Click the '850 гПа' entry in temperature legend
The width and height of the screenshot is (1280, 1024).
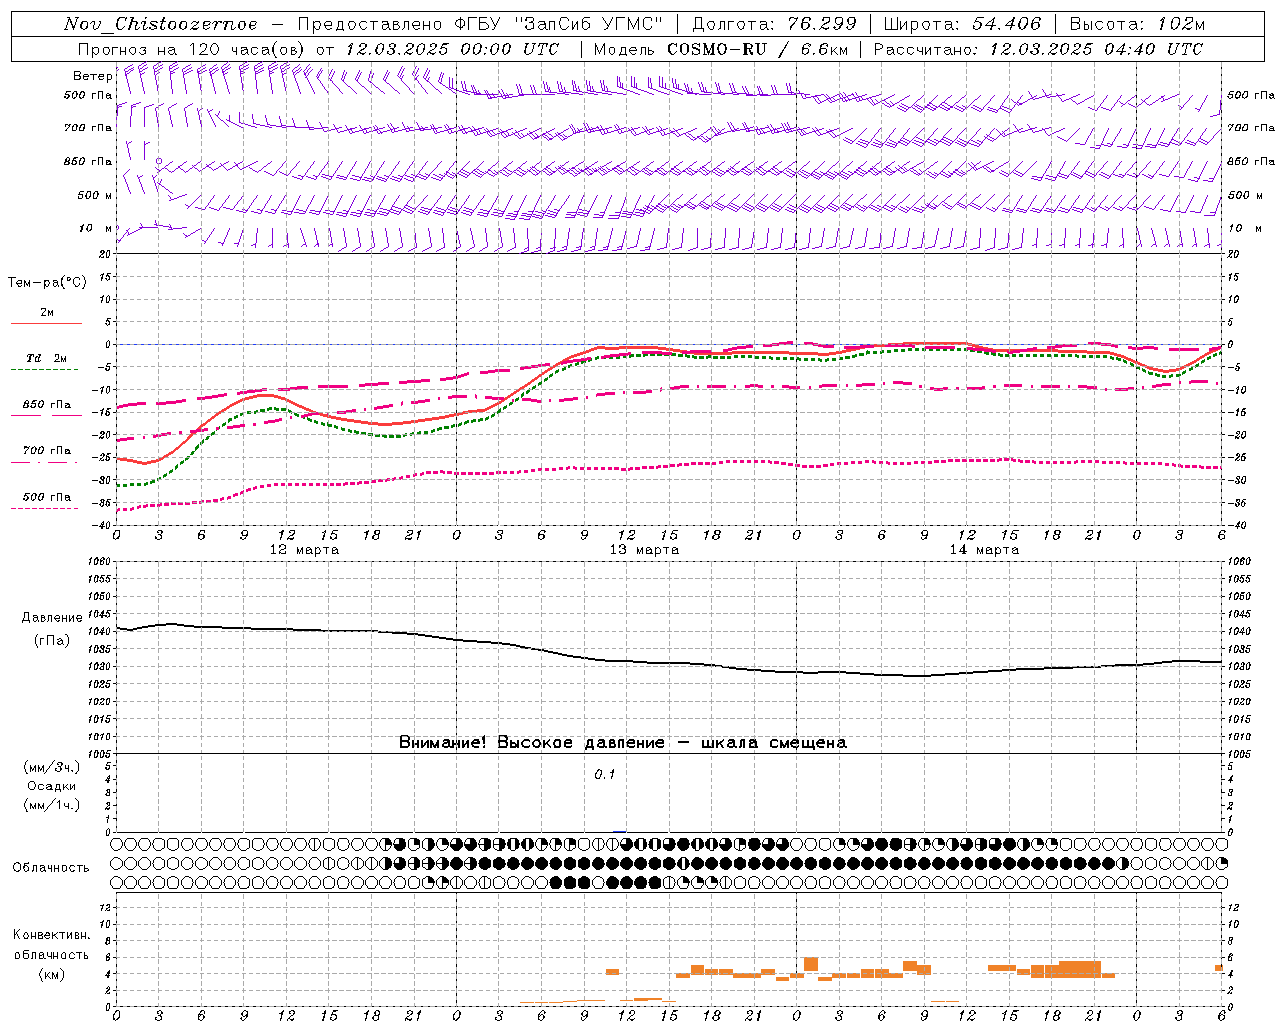pyautogui.click(x=47, y=405)
